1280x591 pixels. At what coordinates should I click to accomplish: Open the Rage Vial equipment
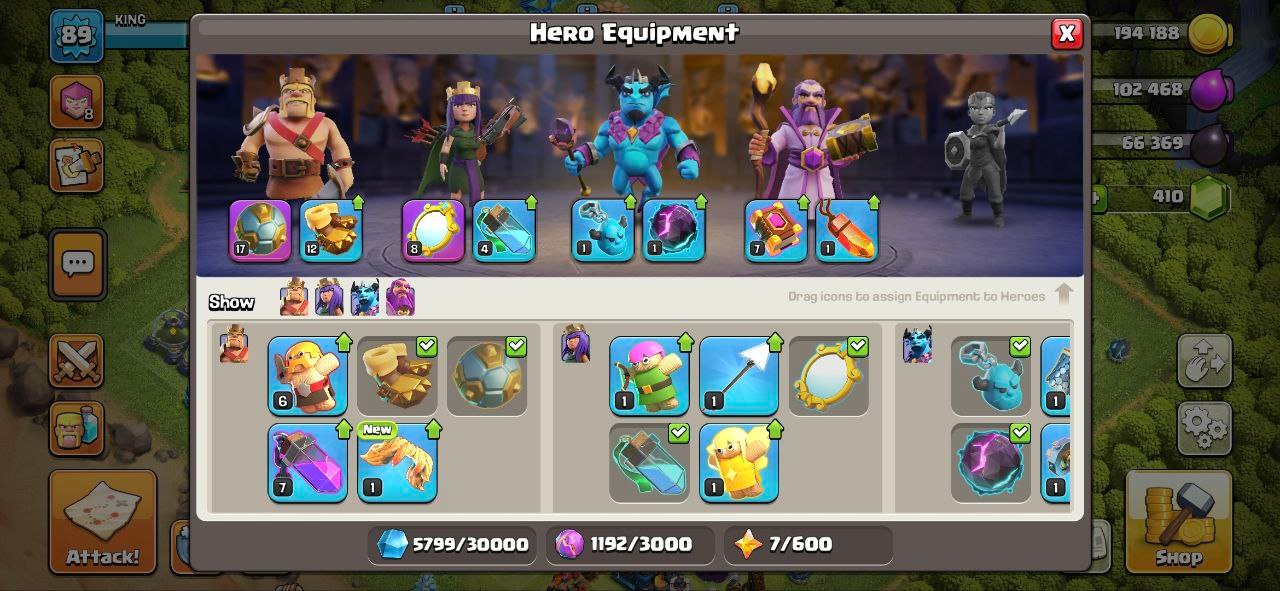[307, 462]
